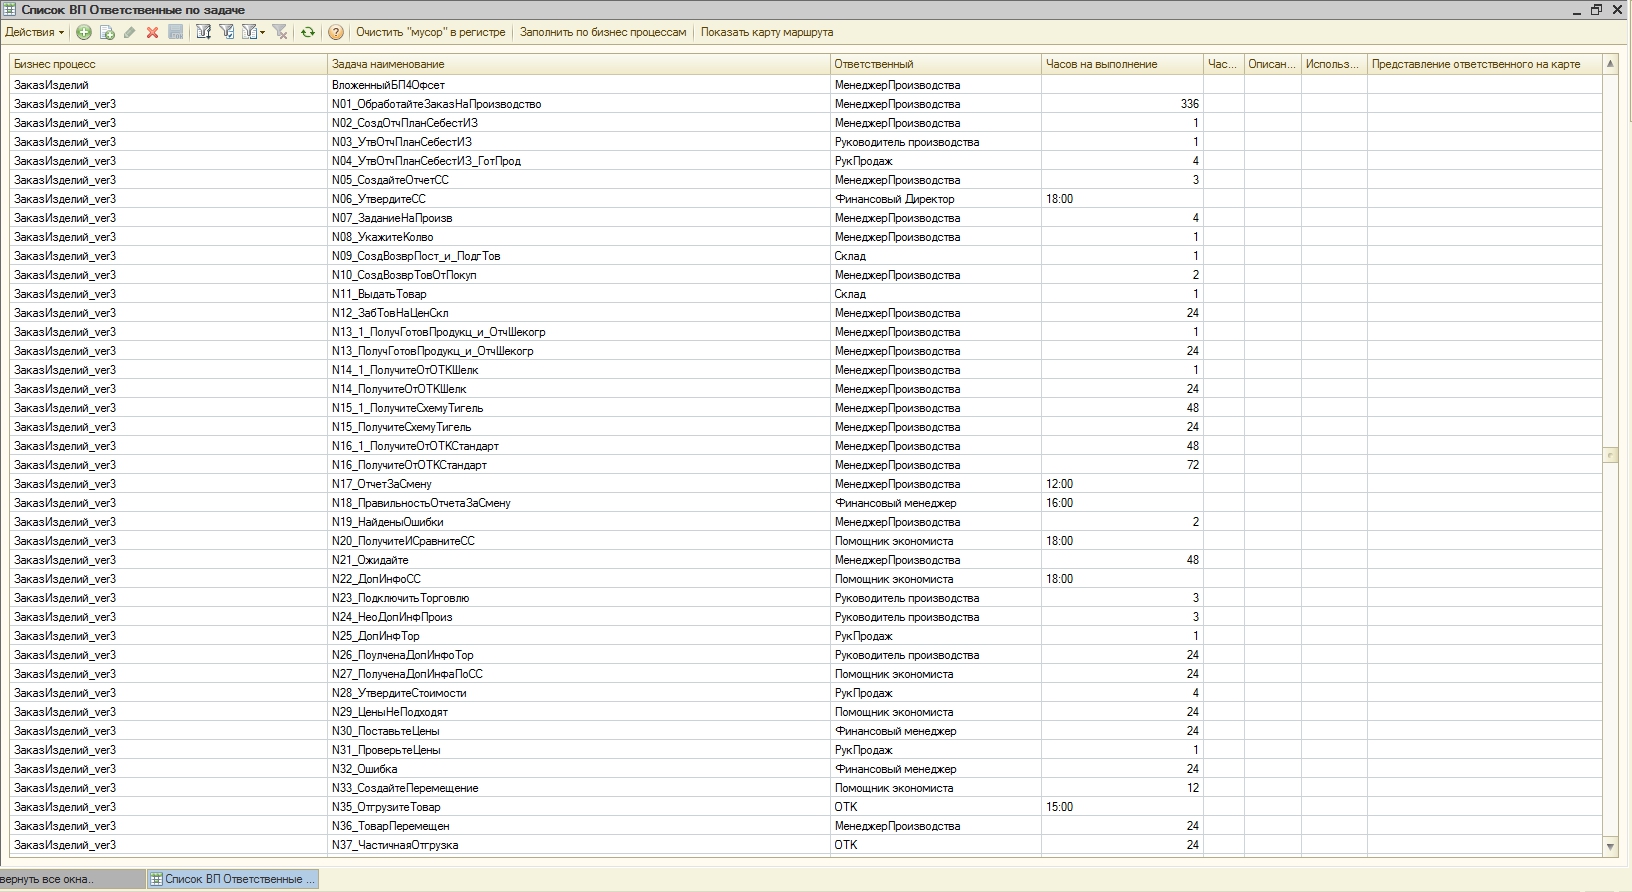Image resolution: width=1632 pixels, height=892 pixels.
Task: Select row N01_ОбработайтеЗаказНаПроизводство
Action: pyautogui.click(x=806, y=104)
